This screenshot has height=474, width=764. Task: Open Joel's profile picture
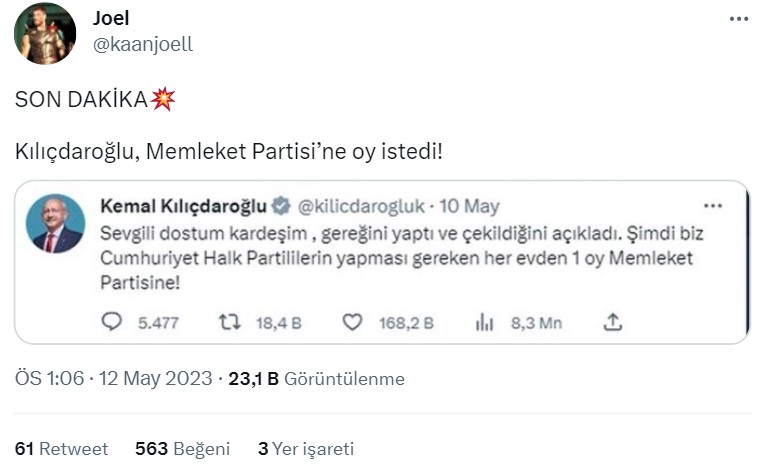tap(45, 33)
